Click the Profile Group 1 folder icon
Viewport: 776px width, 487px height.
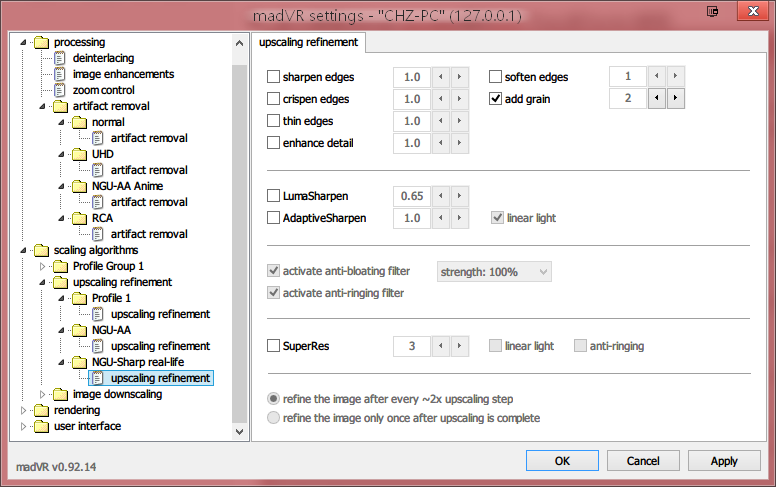(60, 267)
